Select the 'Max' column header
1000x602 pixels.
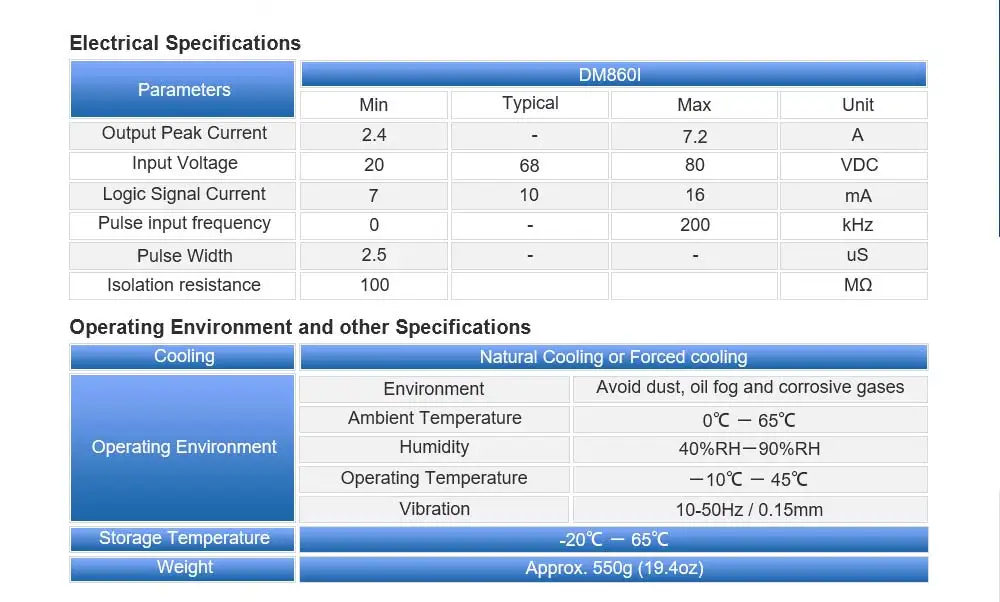click(x=694, y=105)
